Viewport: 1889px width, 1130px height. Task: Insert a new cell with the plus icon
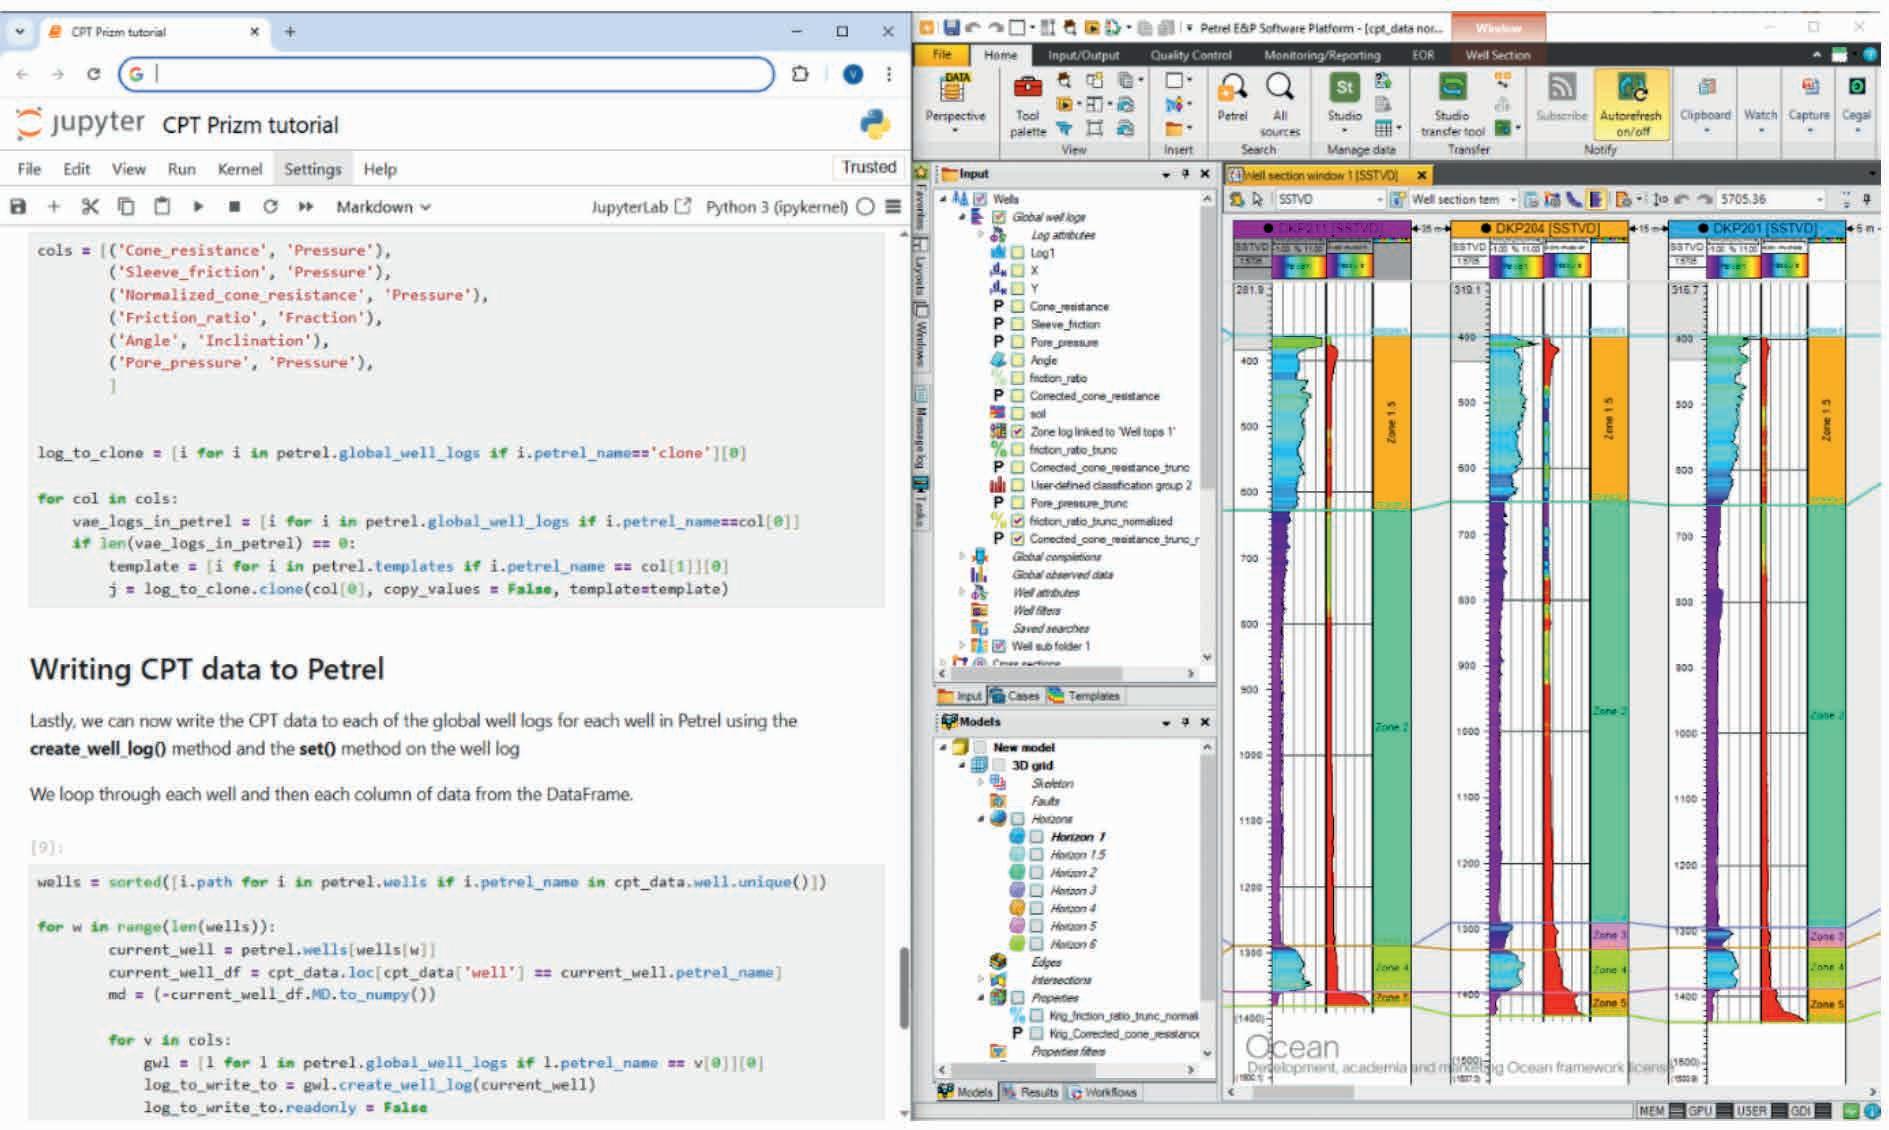(54, 207)
